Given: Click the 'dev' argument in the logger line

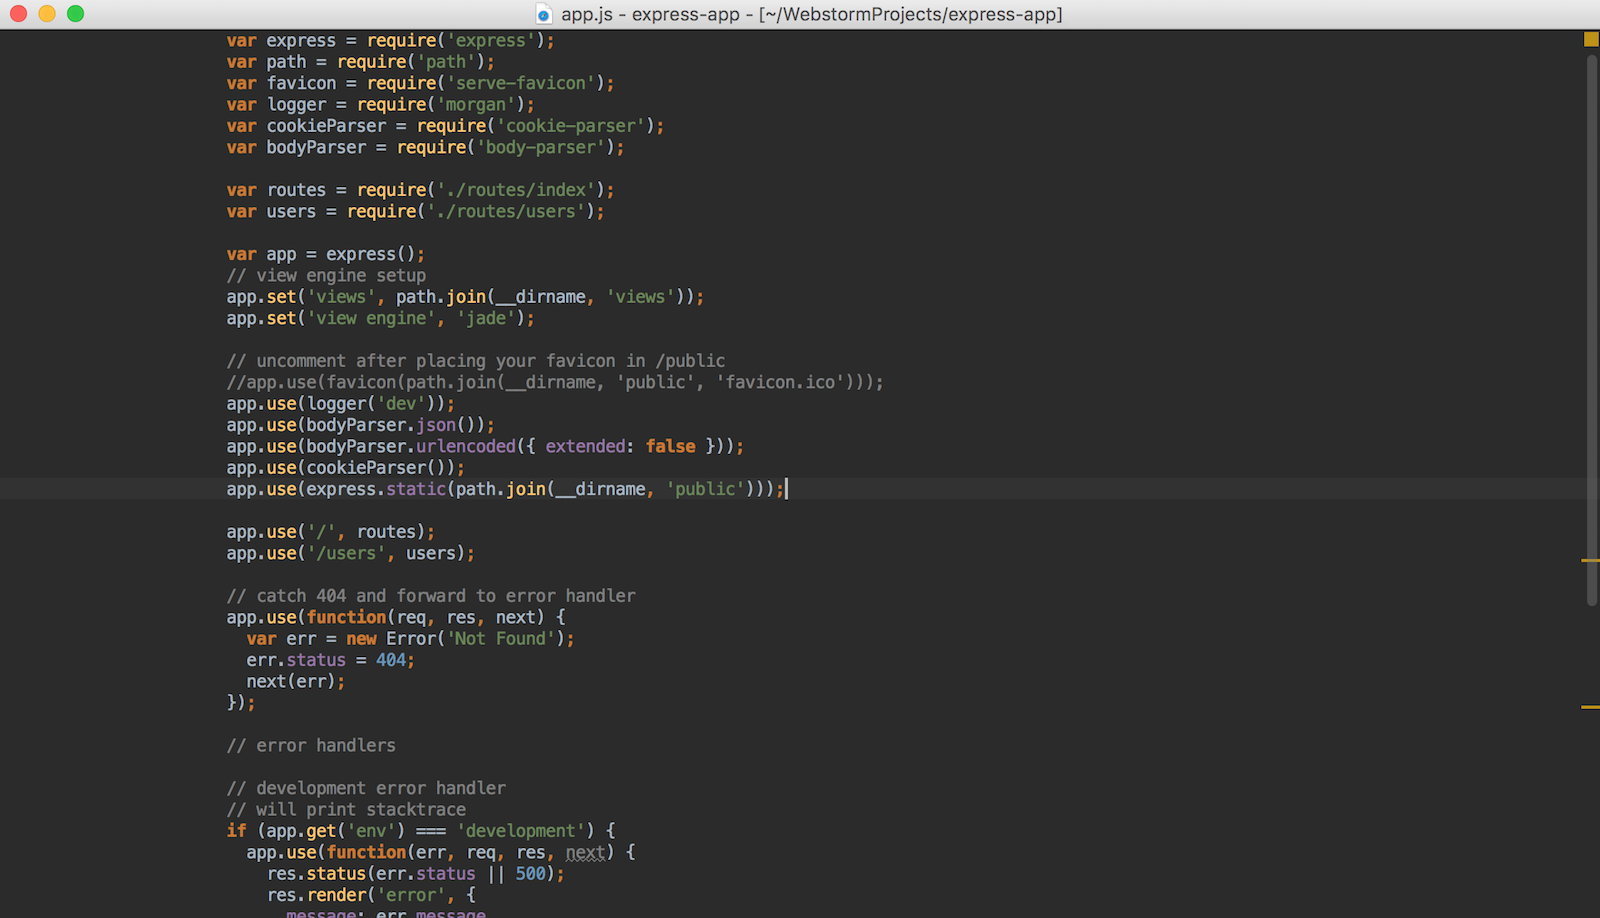Looking at the screenshot, I should click(x=400, y=403).
